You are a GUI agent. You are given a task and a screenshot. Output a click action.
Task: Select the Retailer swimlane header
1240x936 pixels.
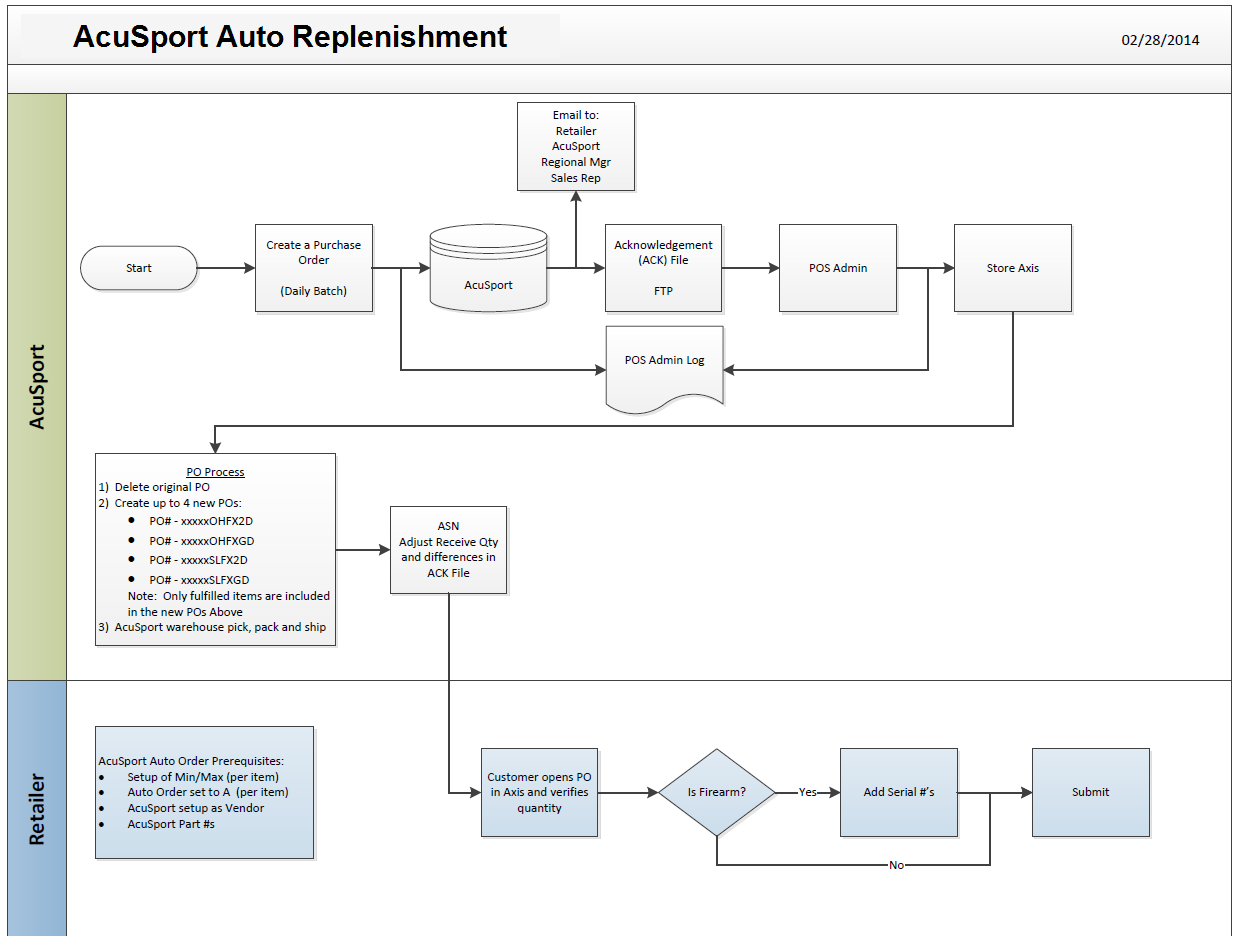pos(37,808)
